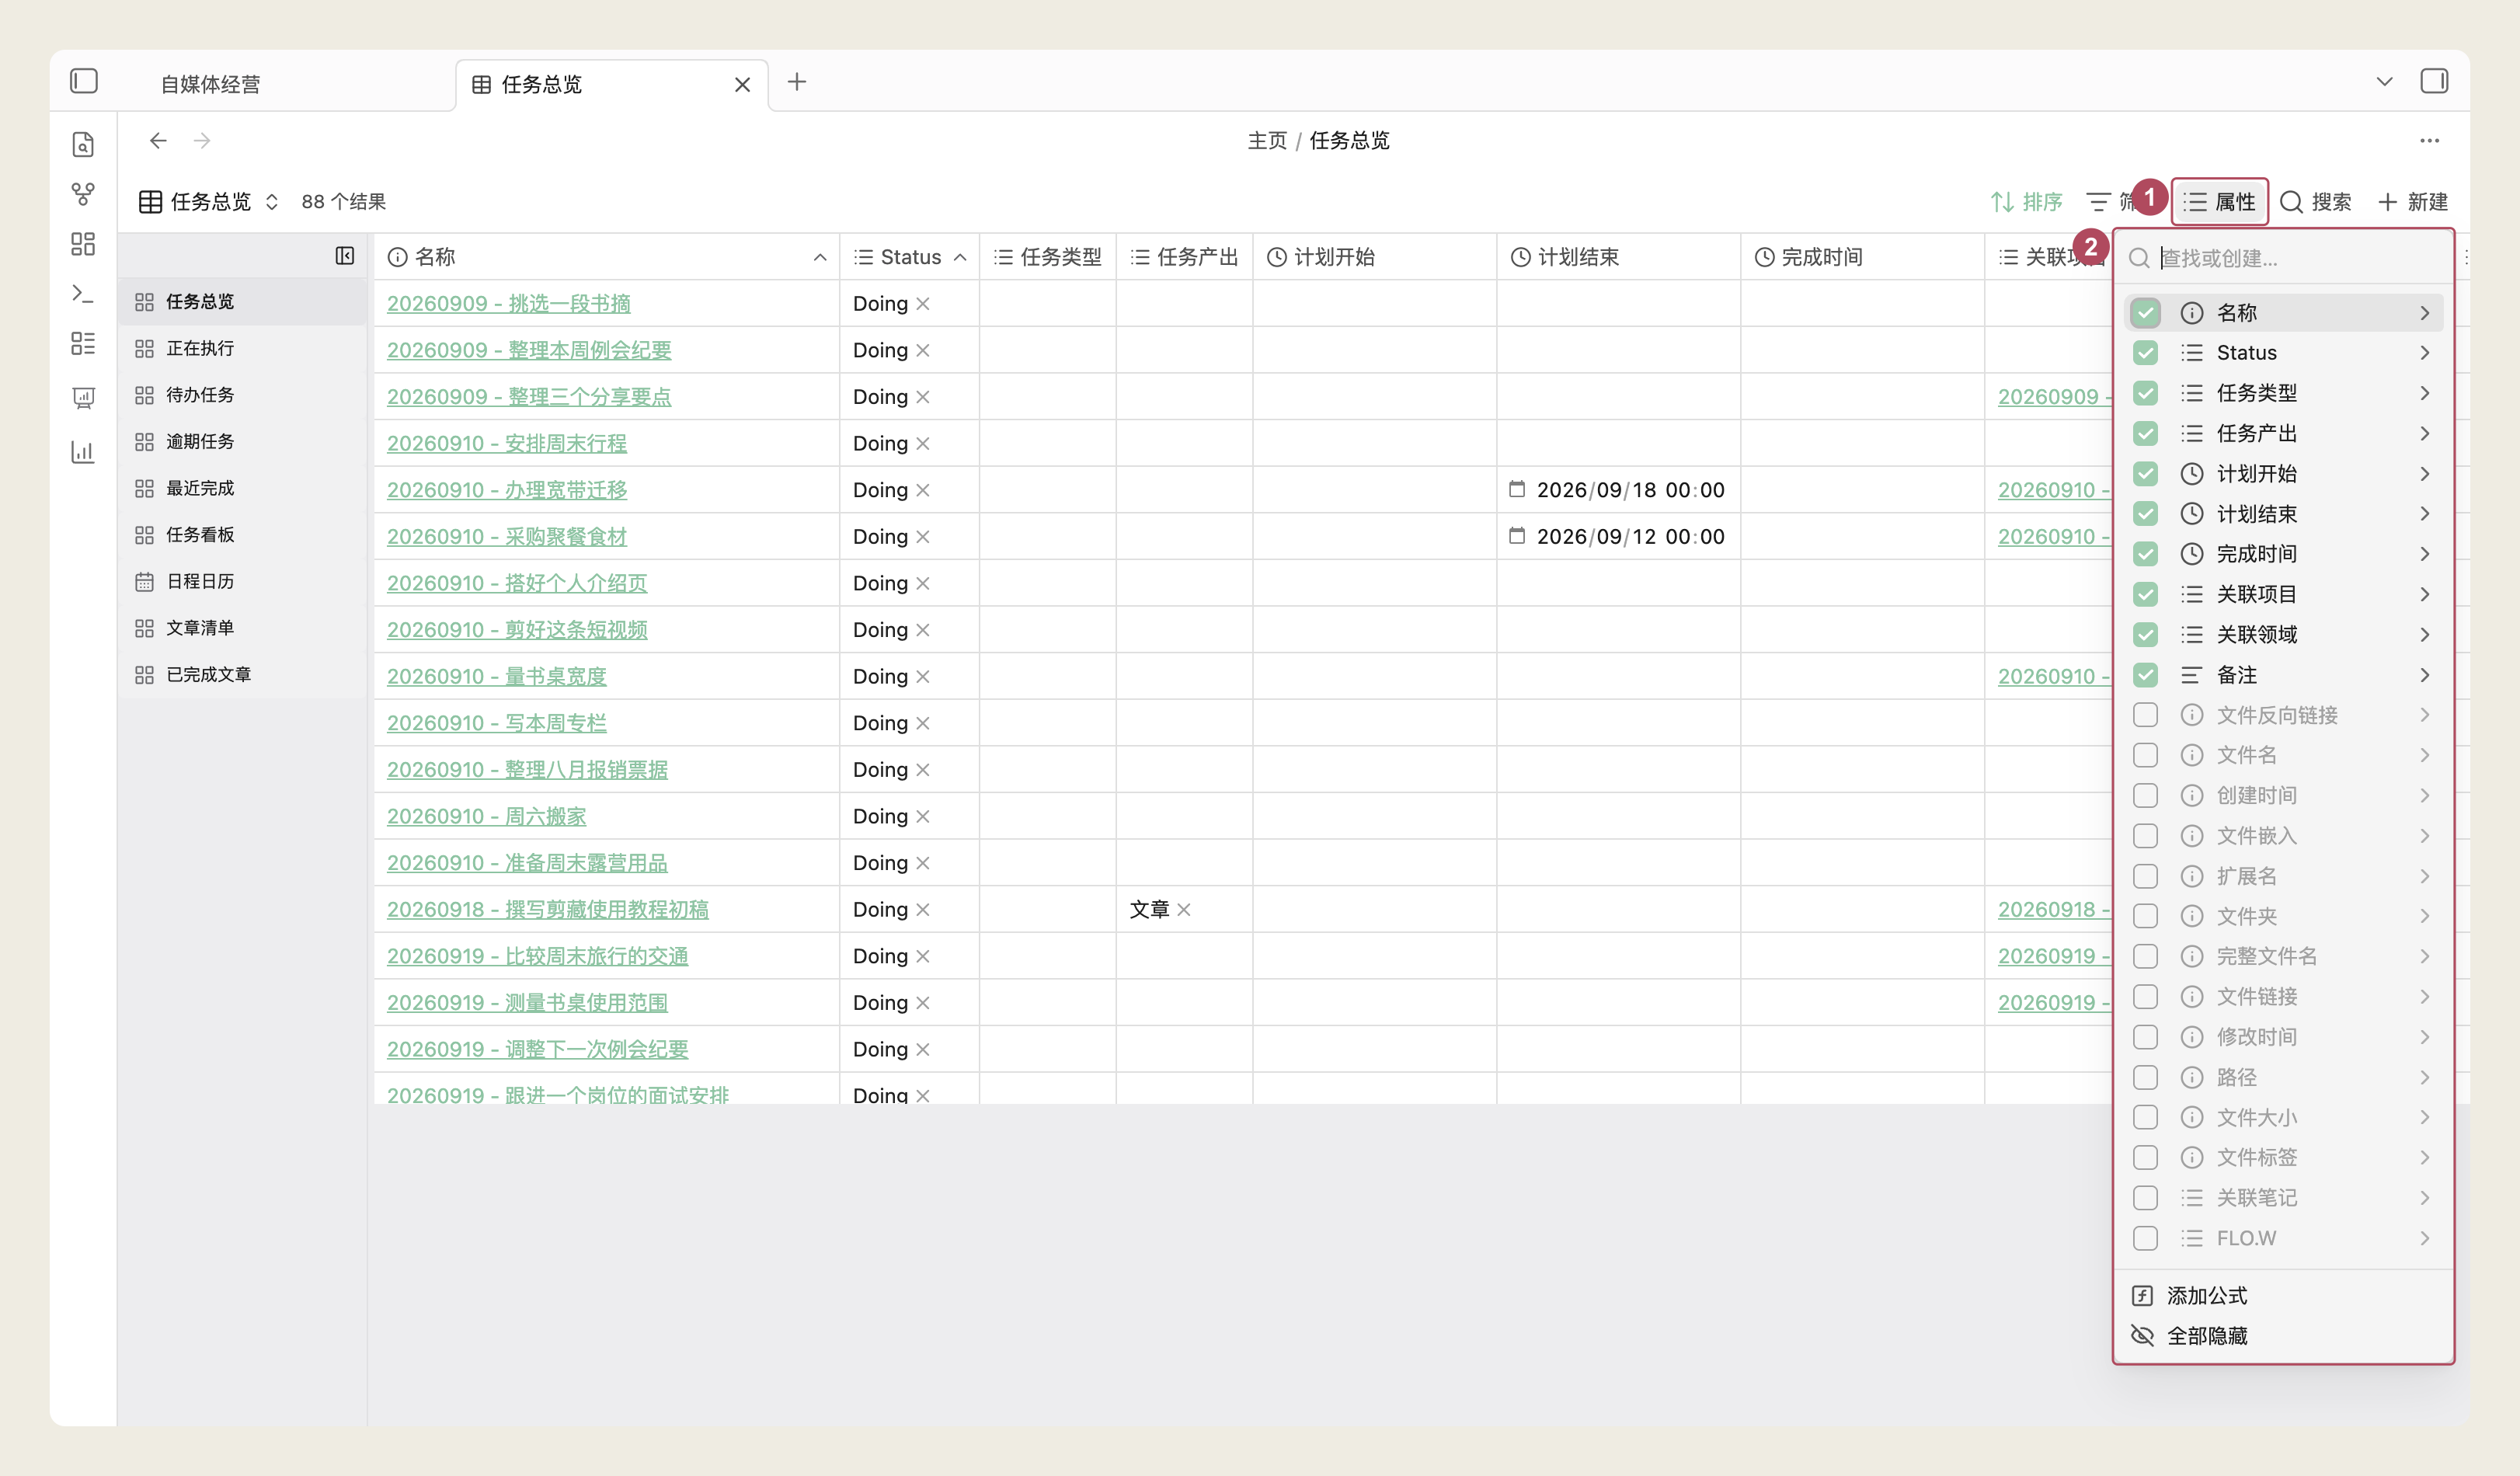This screenshot has width=2520, height=1476.
Task: Expand the 计划开始 property submenu chevron
Action: (2425, 474)
